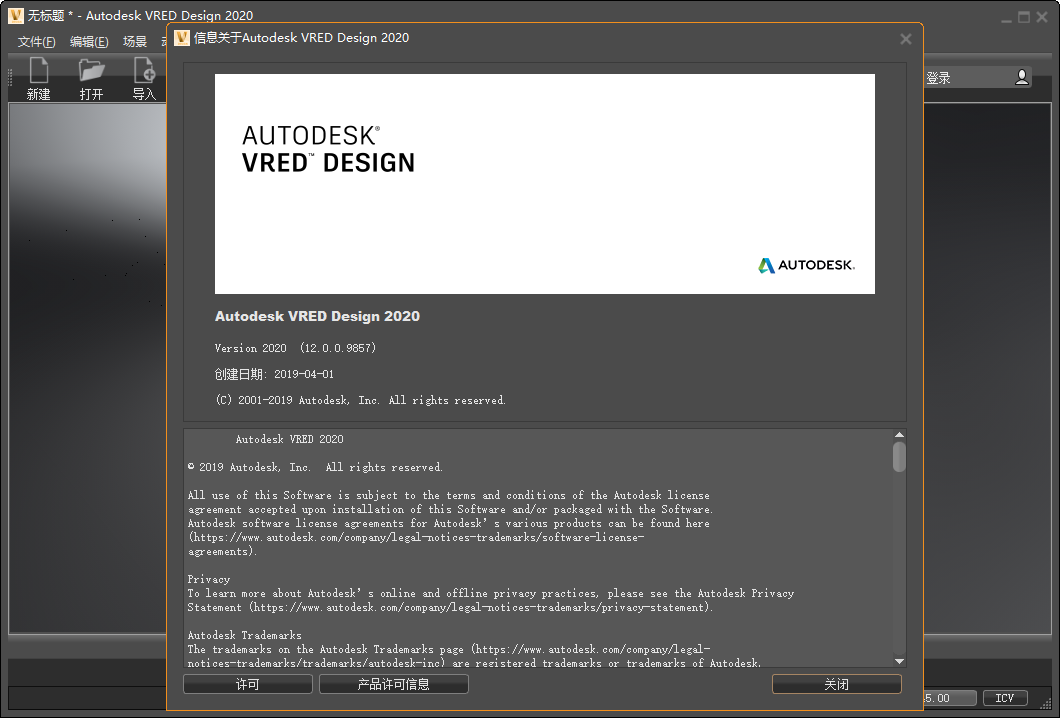Click the ICV indicator in the status bar
The width and height of the screenshot is (1060, 718).
point(1005,697)
